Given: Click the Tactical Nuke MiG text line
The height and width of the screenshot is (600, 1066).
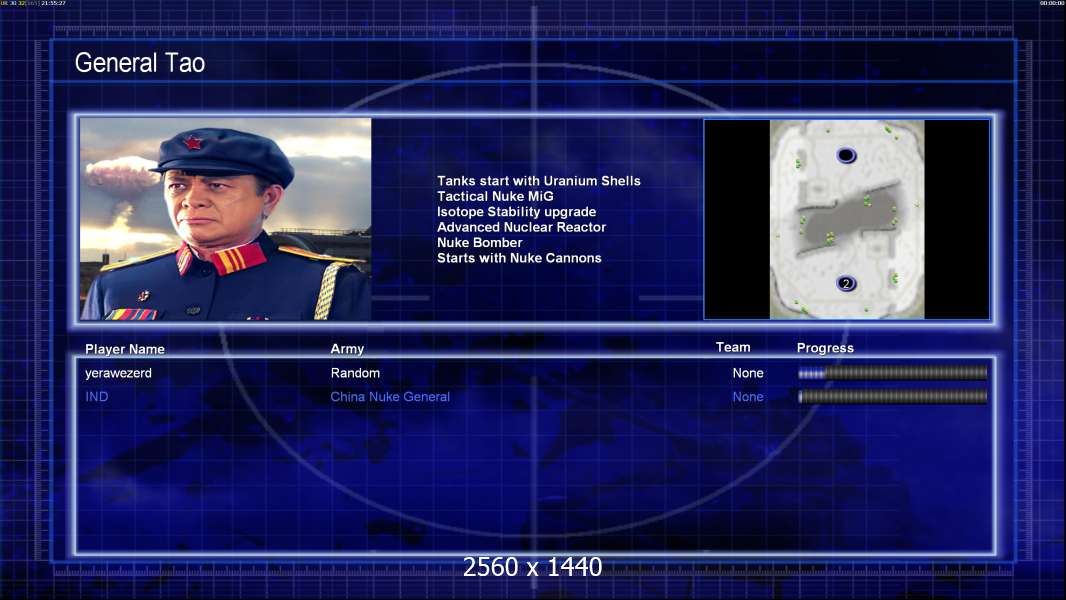Looking at the screenshot, I should [x=495, y=196].
